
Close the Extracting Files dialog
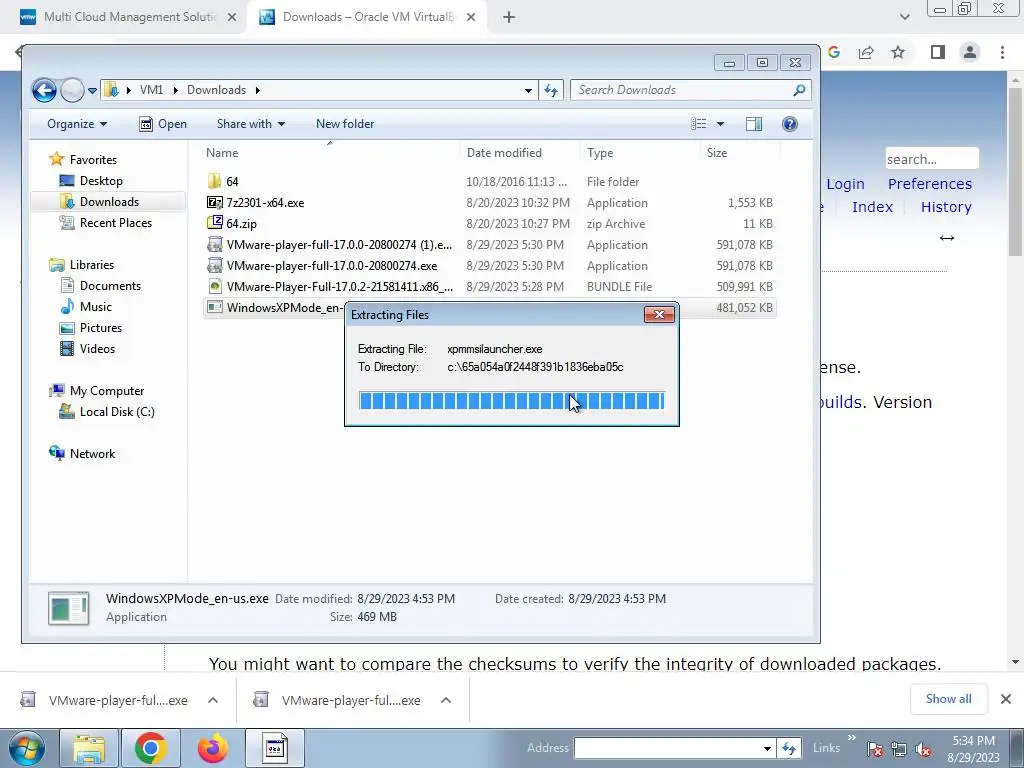click(x=659, y=315)
